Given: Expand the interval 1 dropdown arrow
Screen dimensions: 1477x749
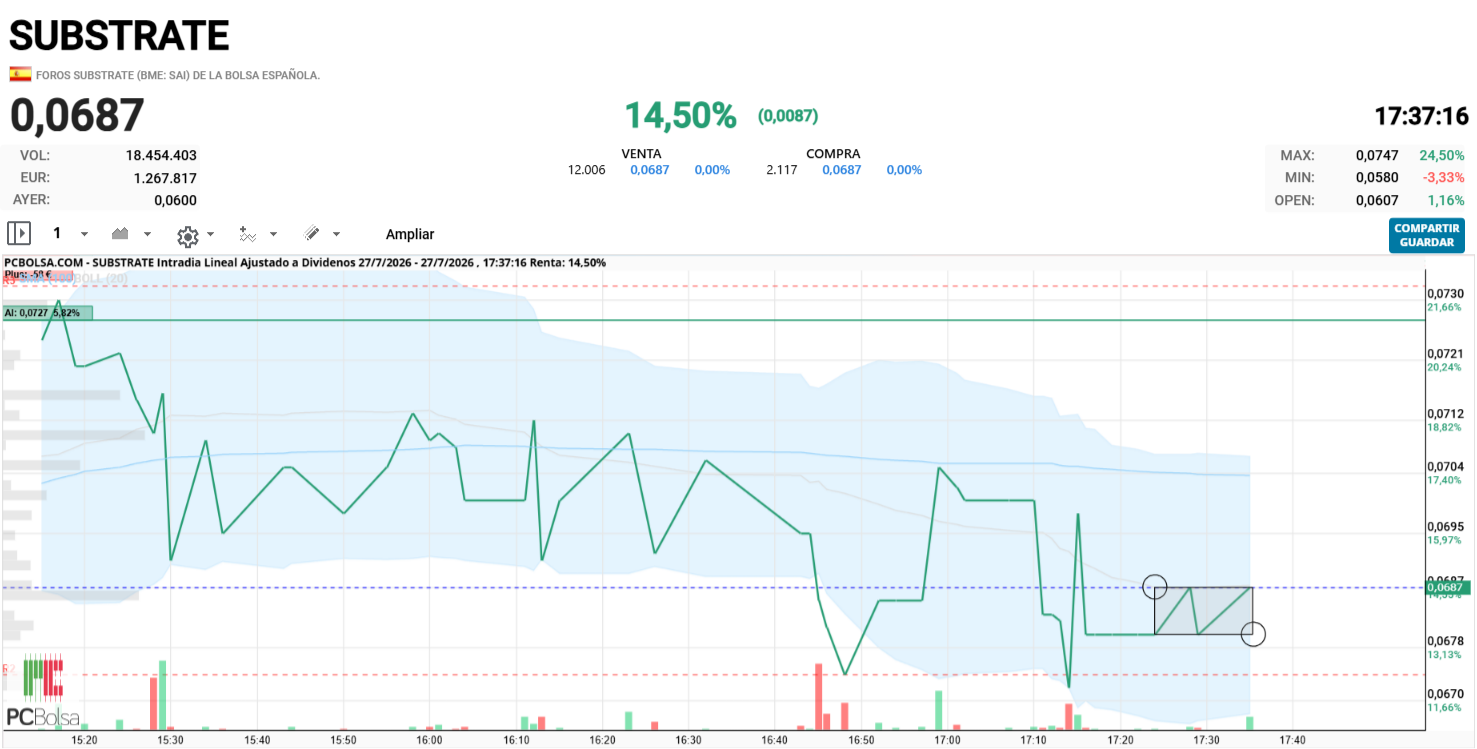Looking at the screenshot, I should [x=84, y=234].
